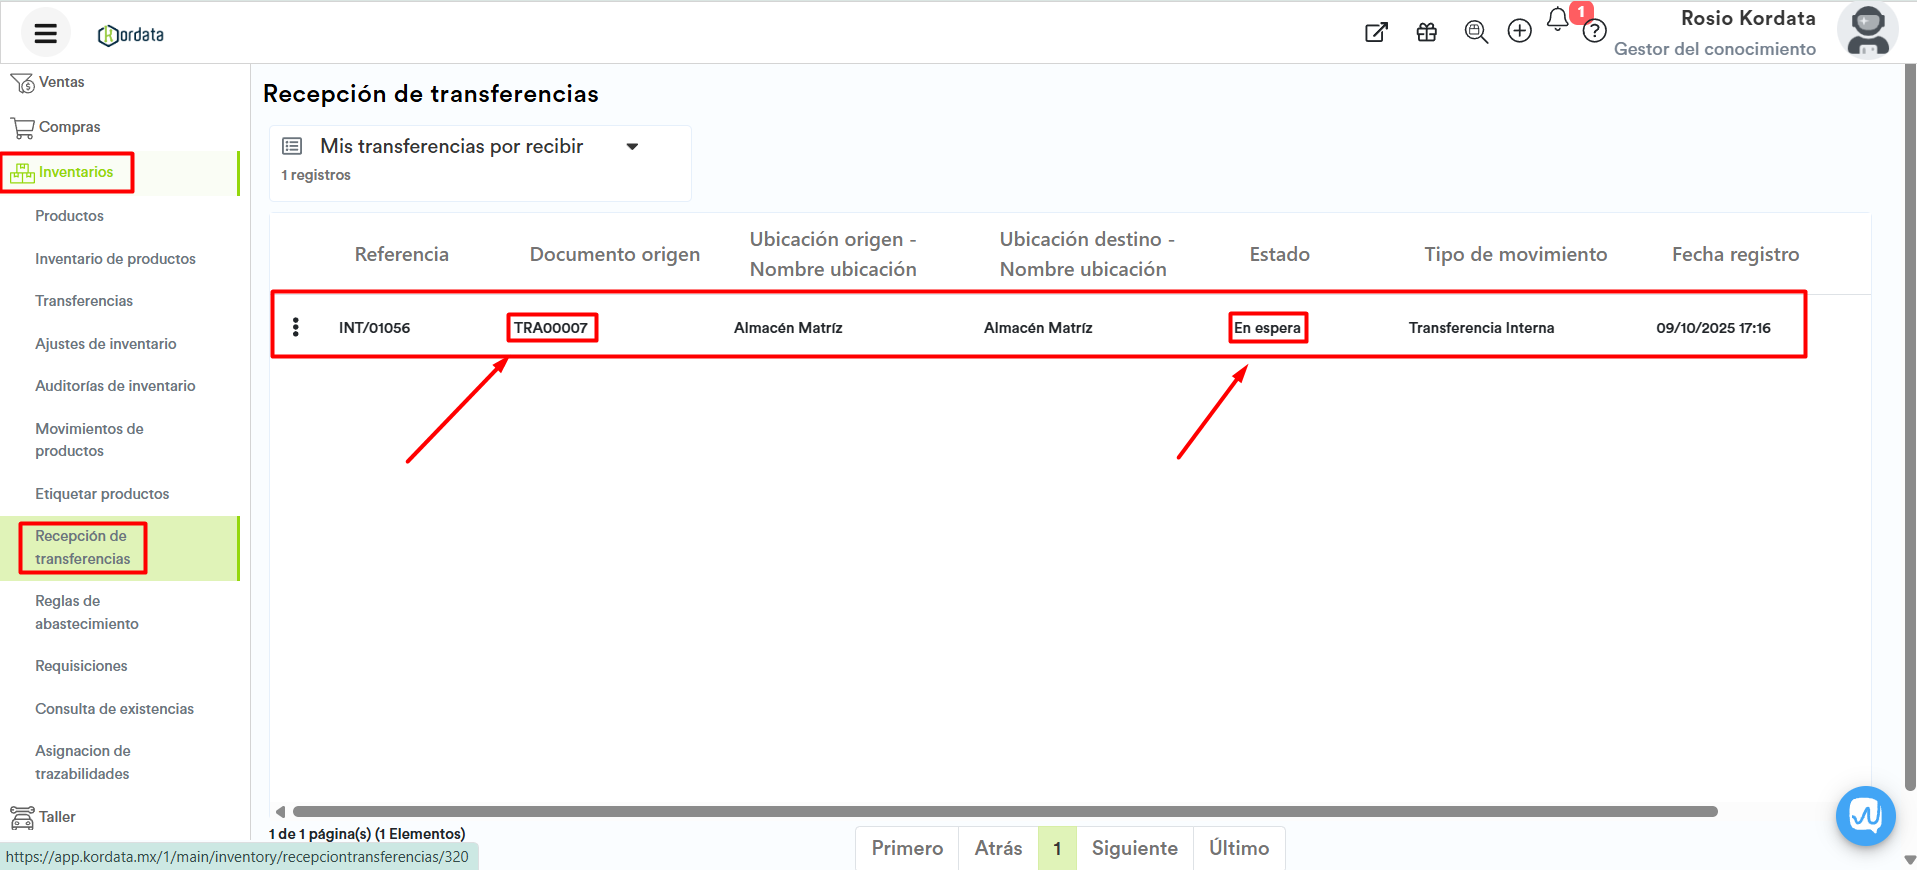
Task: Open the hamburger main menu
Action: pyautogui.click(x=45, y=34)
